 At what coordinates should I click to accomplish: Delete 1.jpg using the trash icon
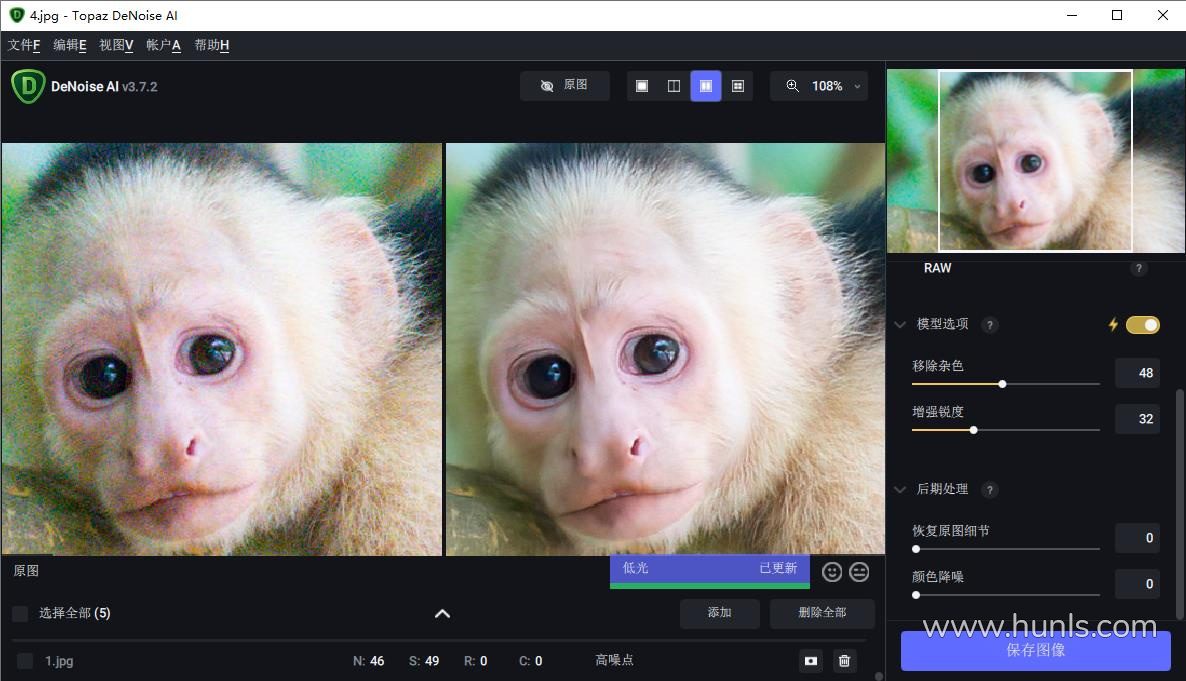tap(845, 661)
